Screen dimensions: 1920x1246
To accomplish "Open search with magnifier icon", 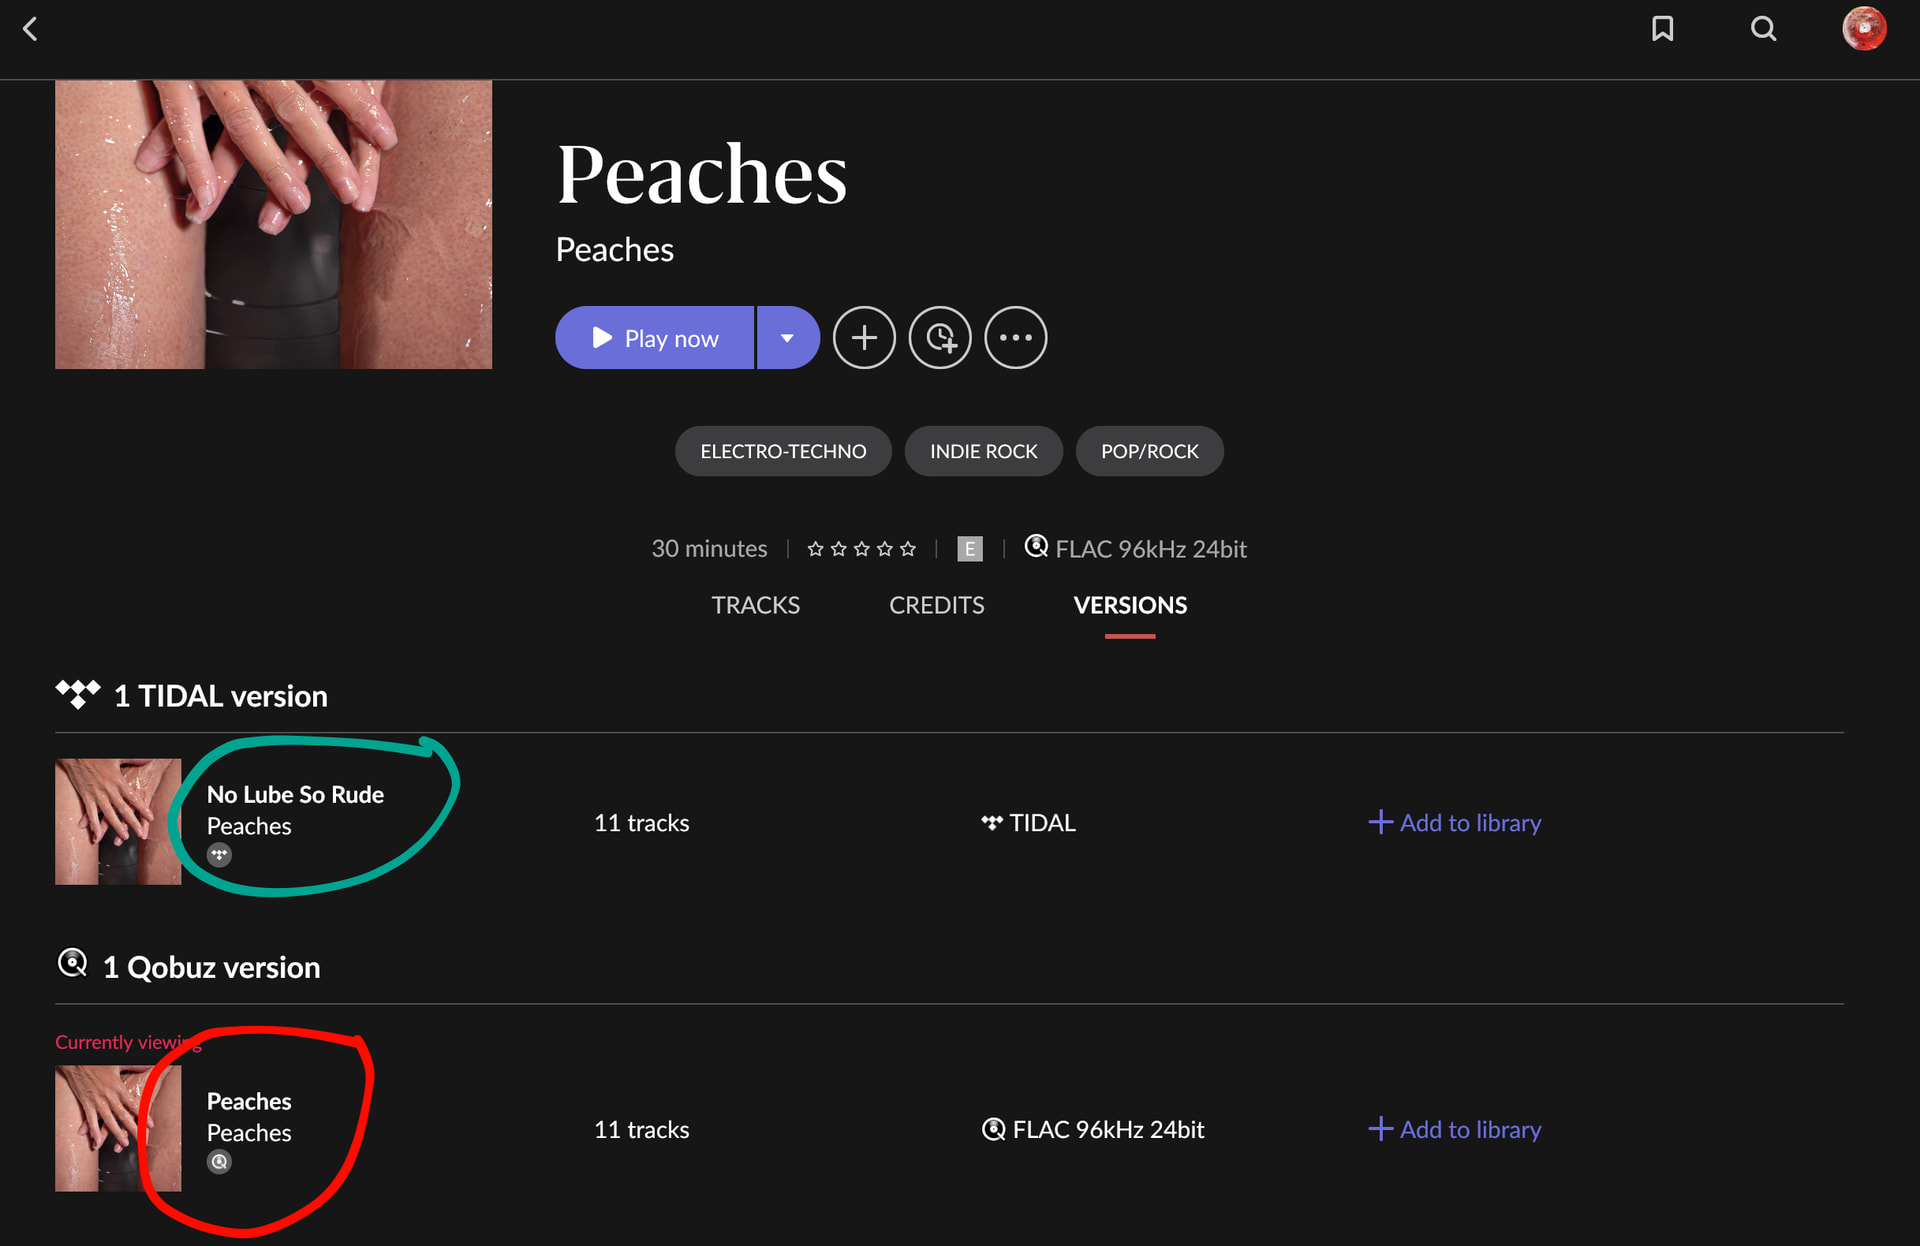I will [1763, 29].
